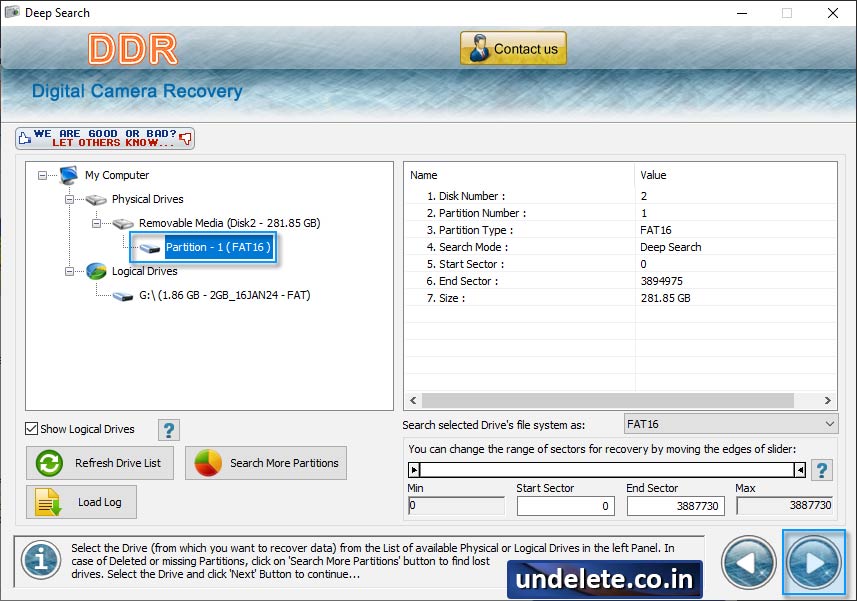This screenshot has width=857, height=601.
Task: Select the Logical Drives label
Action: (x=144, y=271)
